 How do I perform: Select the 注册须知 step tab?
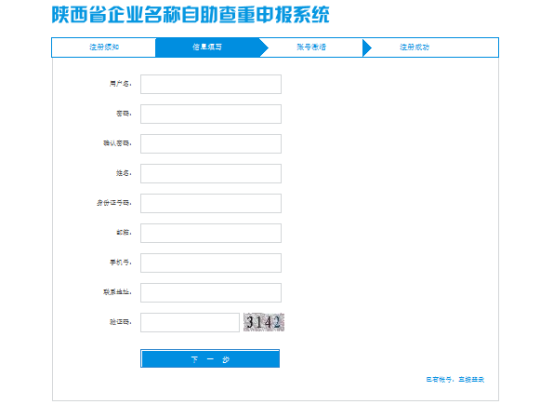pyautogui.click(x=104, y=47)
